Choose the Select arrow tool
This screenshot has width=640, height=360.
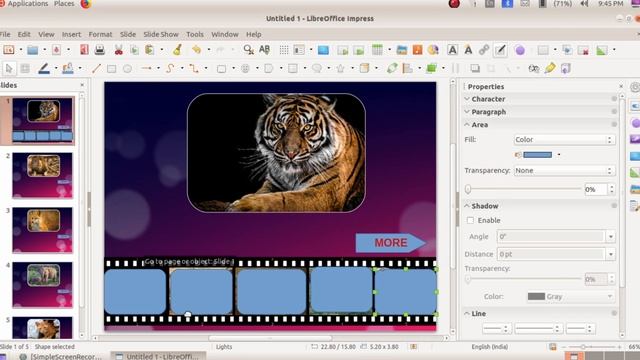tap(9, 69)
